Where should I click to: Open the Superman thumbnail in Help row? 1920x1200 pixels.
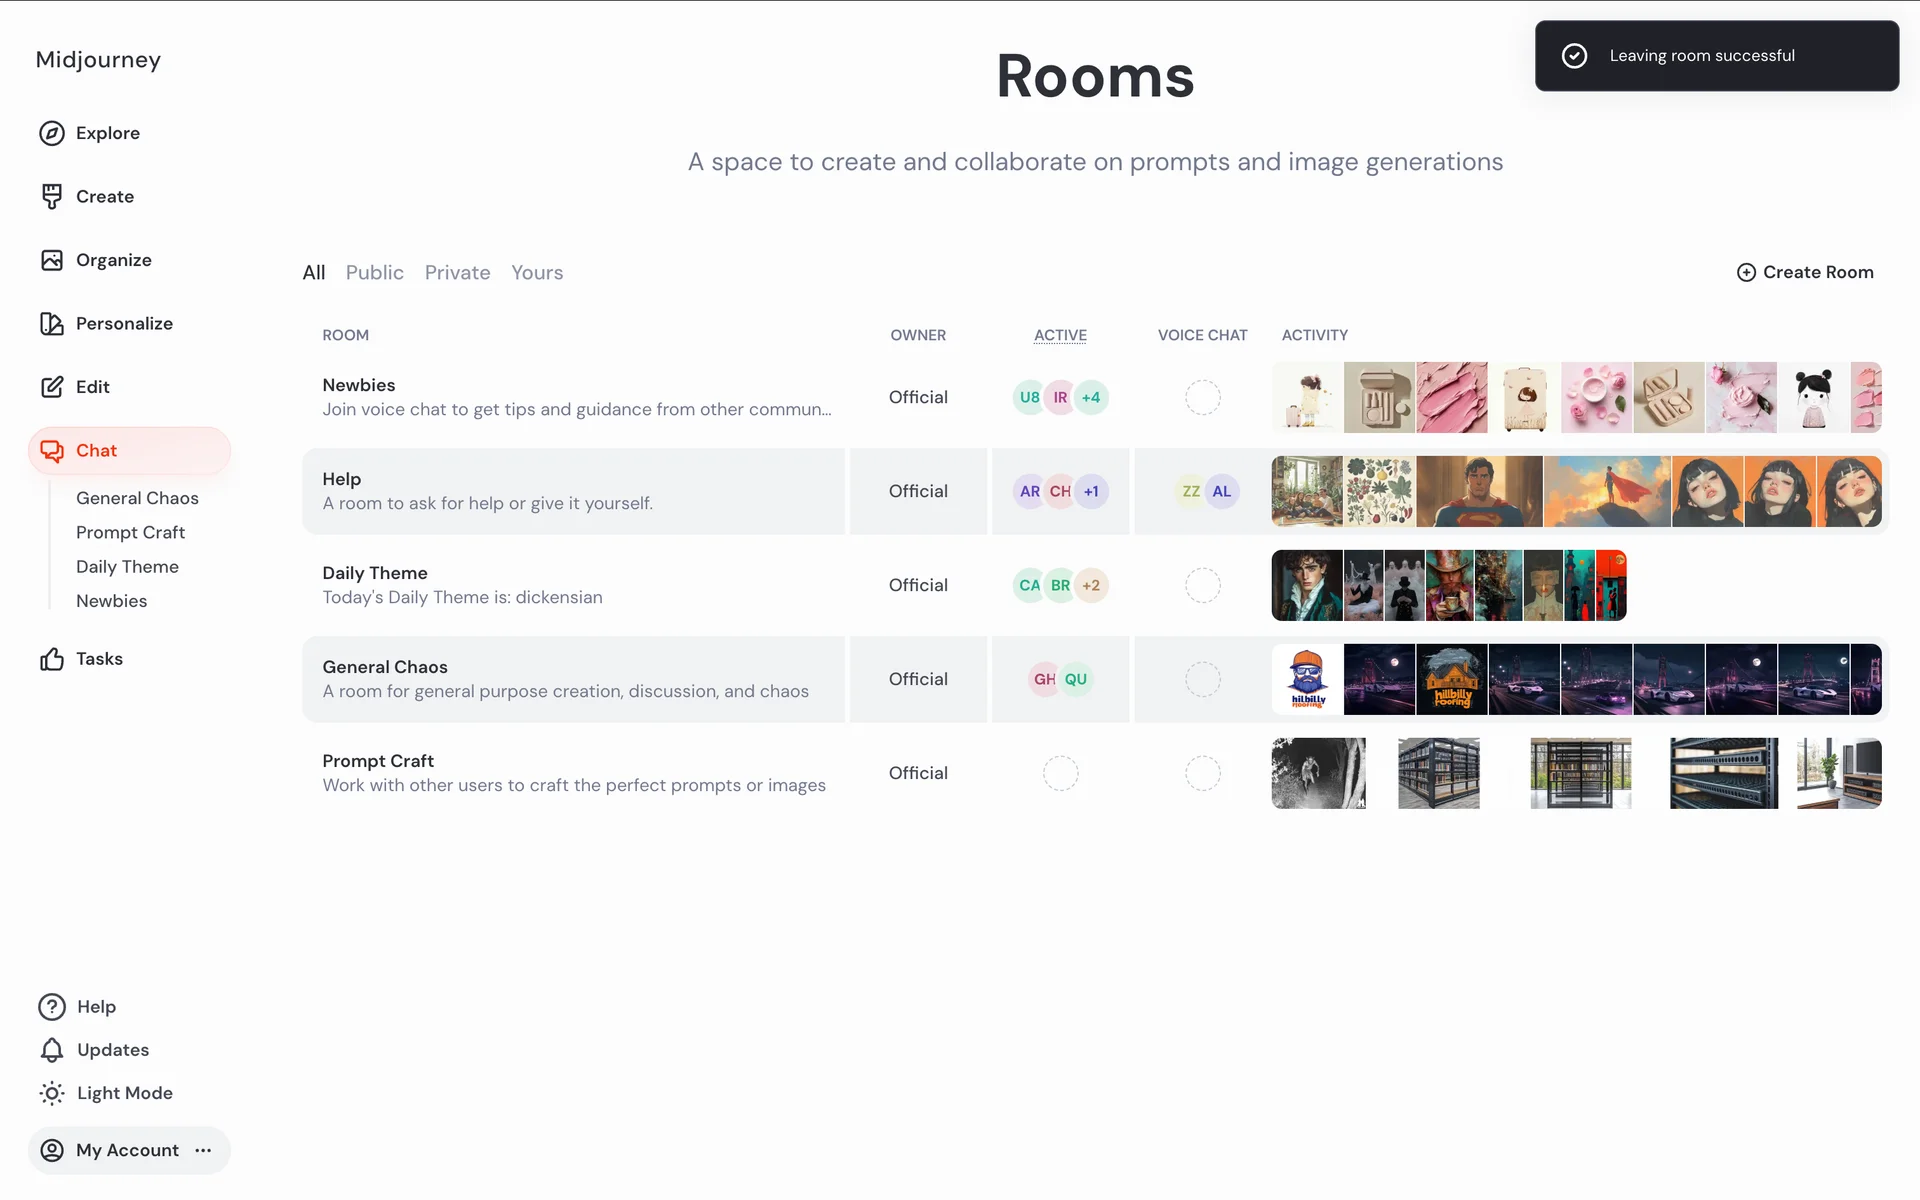pos(1479,492)
